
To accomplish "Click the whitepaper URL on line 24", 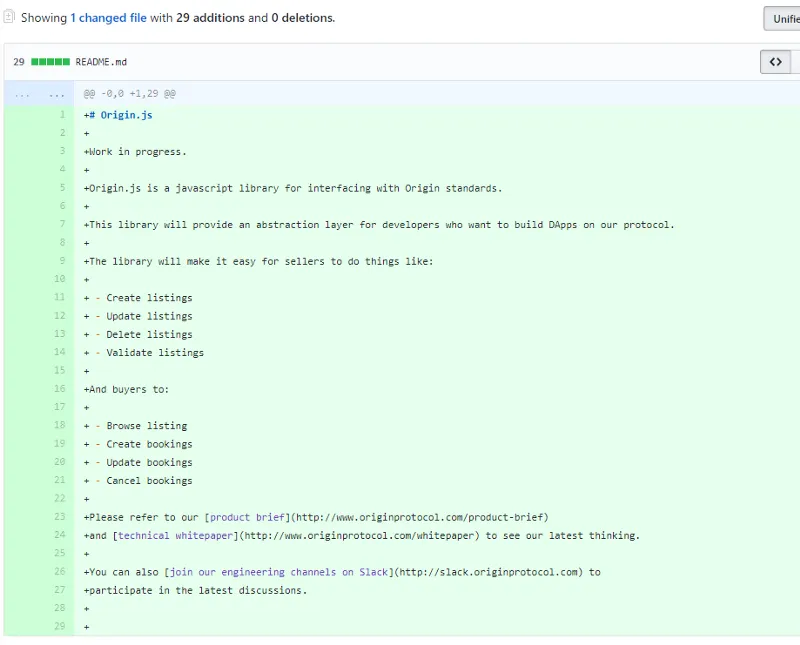I will pyautogui.click(x=359, y=536).
